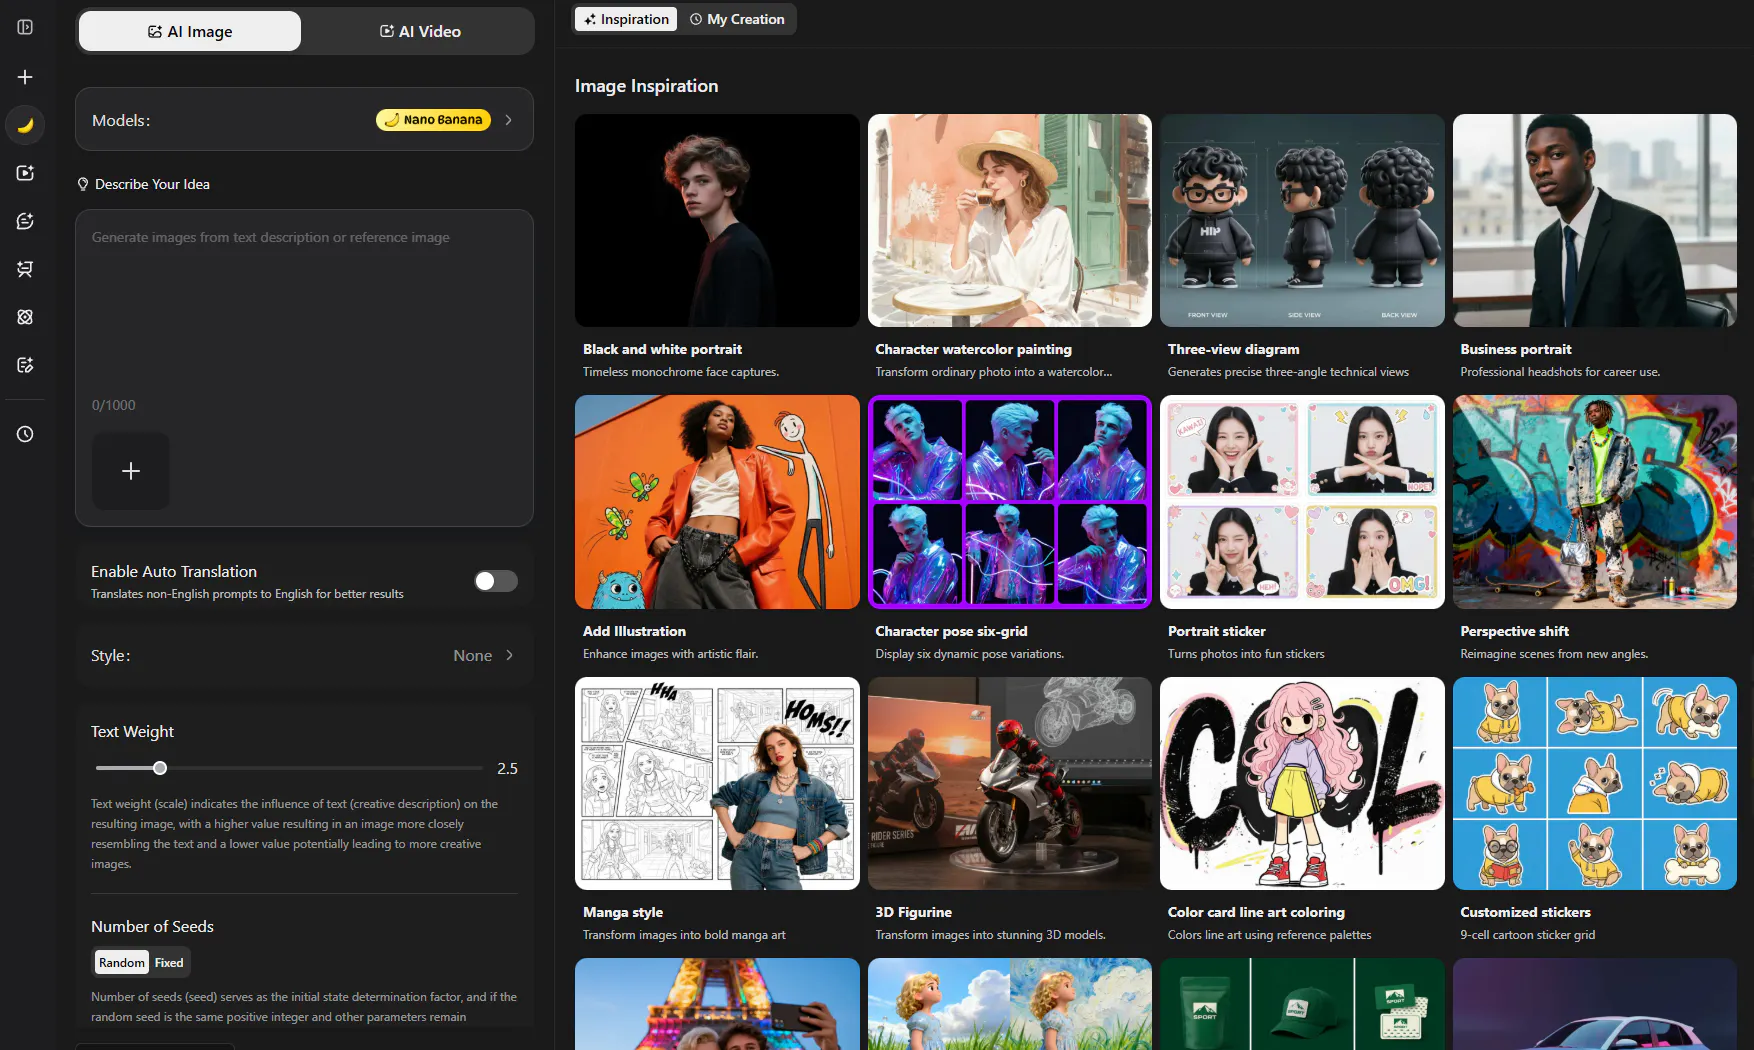The image size is (1754, 1050).
Task: Click the plus icon to add reference image
Action: click(131, 471)
